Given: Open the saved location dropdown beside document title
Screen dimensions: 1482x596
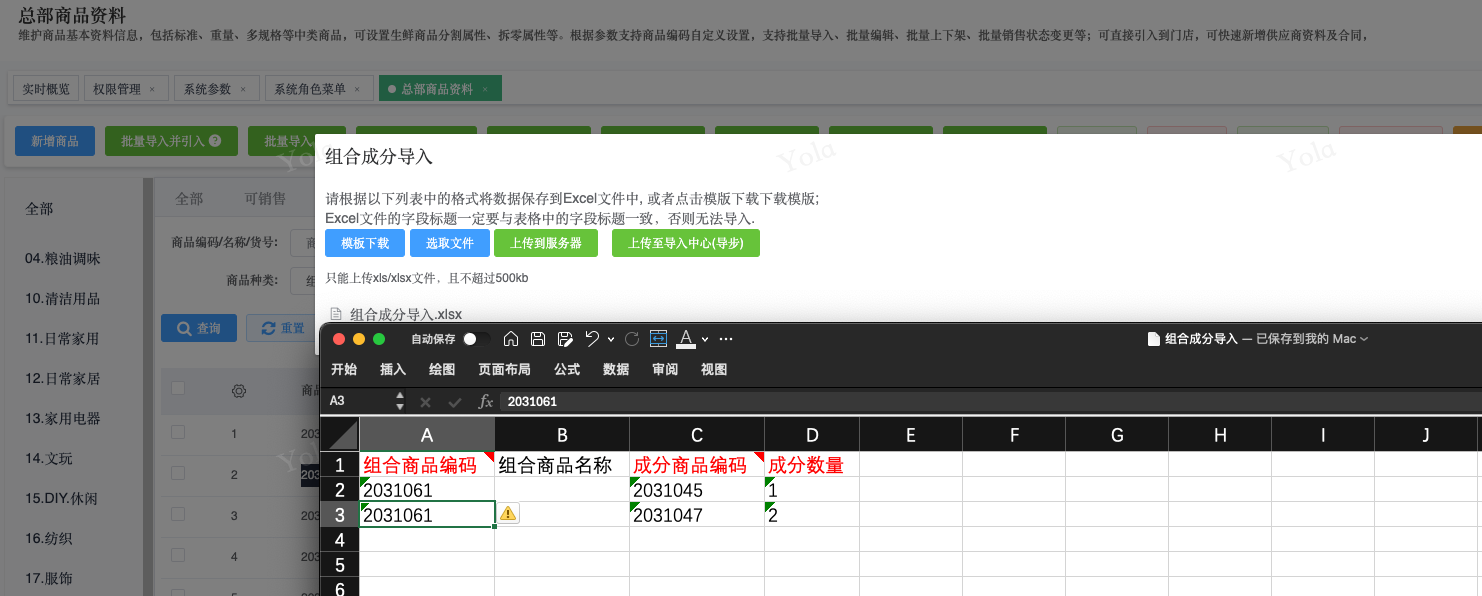Looking at the screenshot, I should (1363, 339).
